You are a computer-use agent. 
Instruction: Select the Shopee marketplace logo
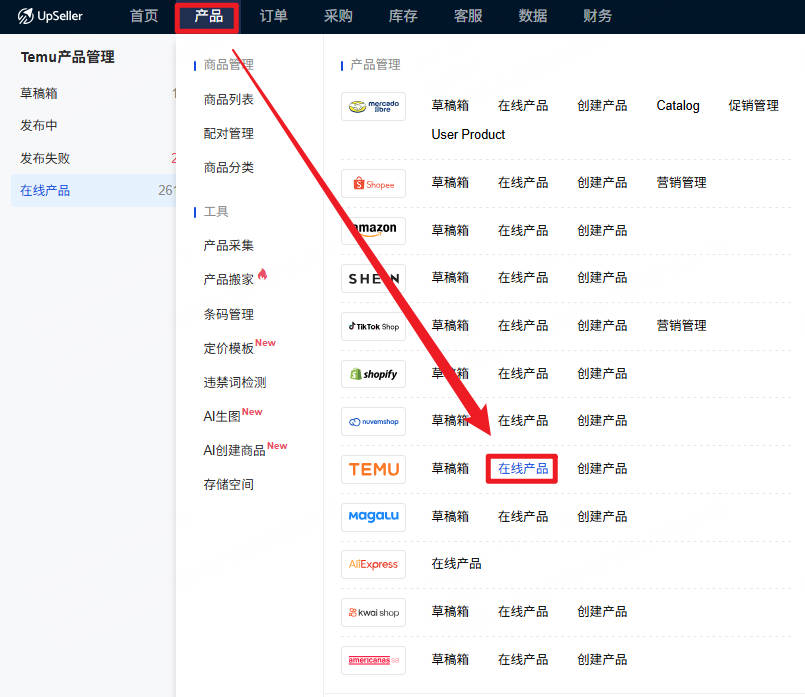point(373,184)
